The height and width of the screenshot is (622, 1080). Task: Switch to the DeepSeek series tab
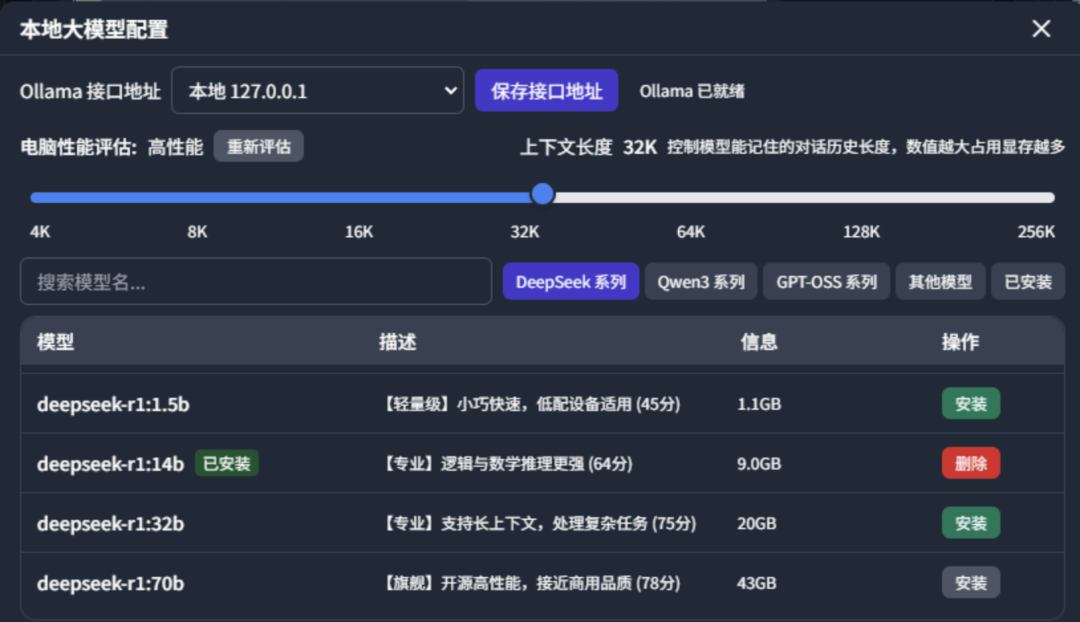click(x=570, y=282)
